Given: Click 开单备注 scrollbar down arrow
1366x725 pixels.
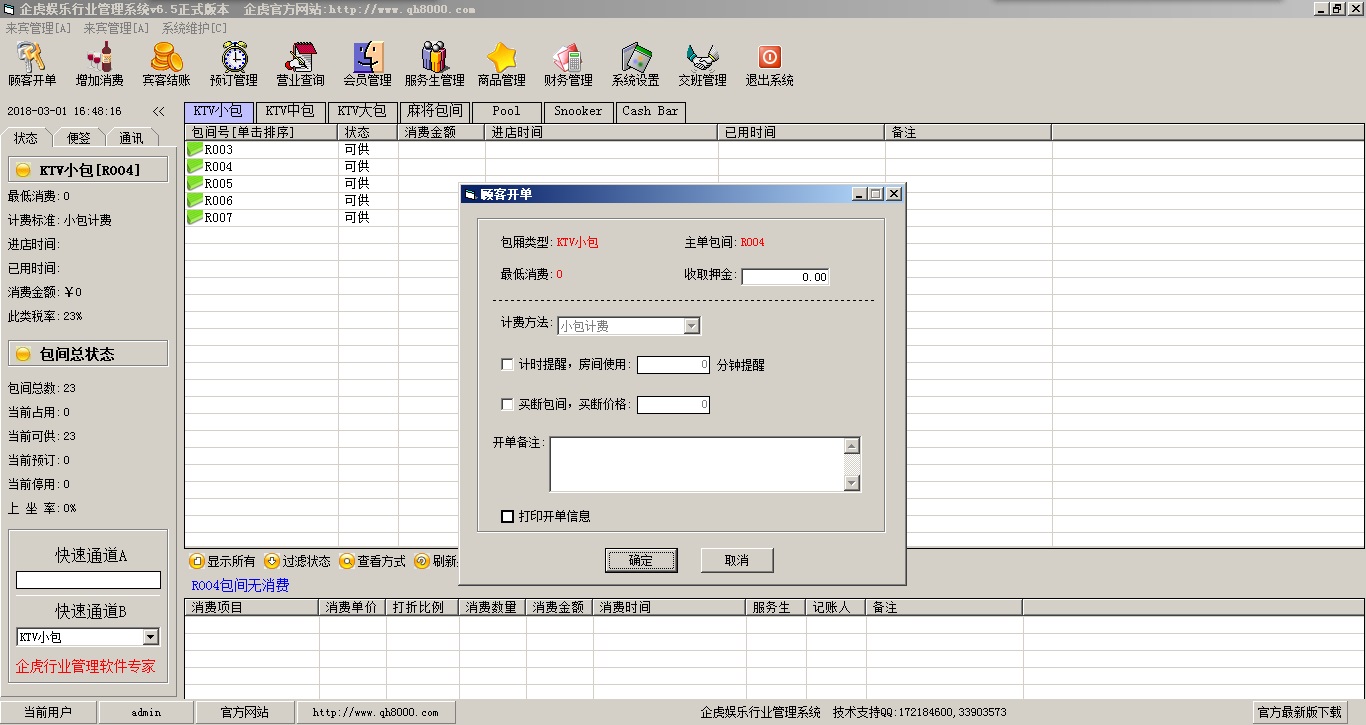Looking at the screenshot, I should coord(852,483).
